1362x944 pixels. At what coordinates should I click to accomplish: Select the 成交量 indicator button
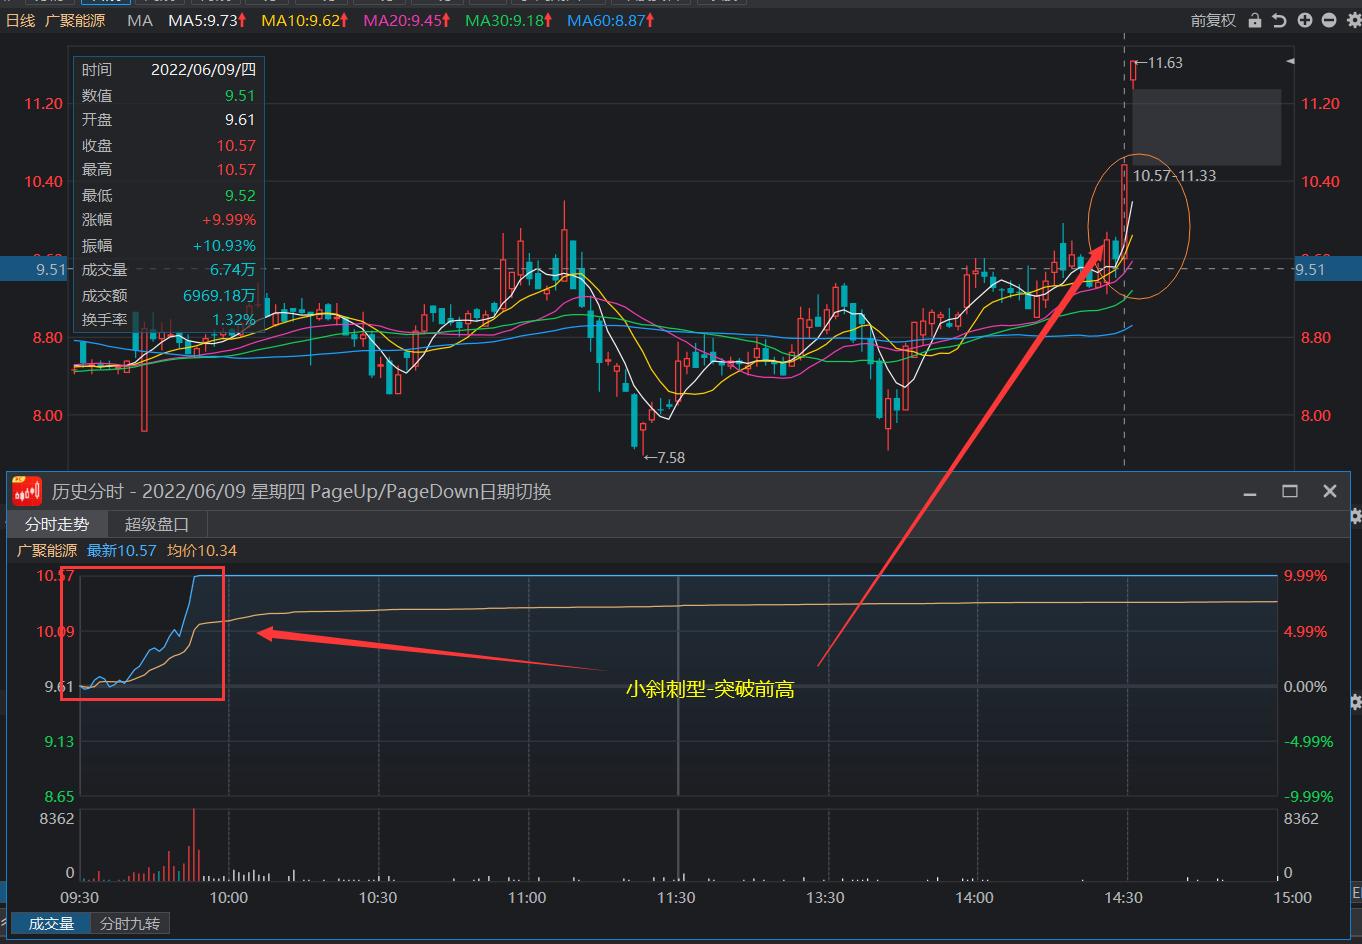[51, 924]
